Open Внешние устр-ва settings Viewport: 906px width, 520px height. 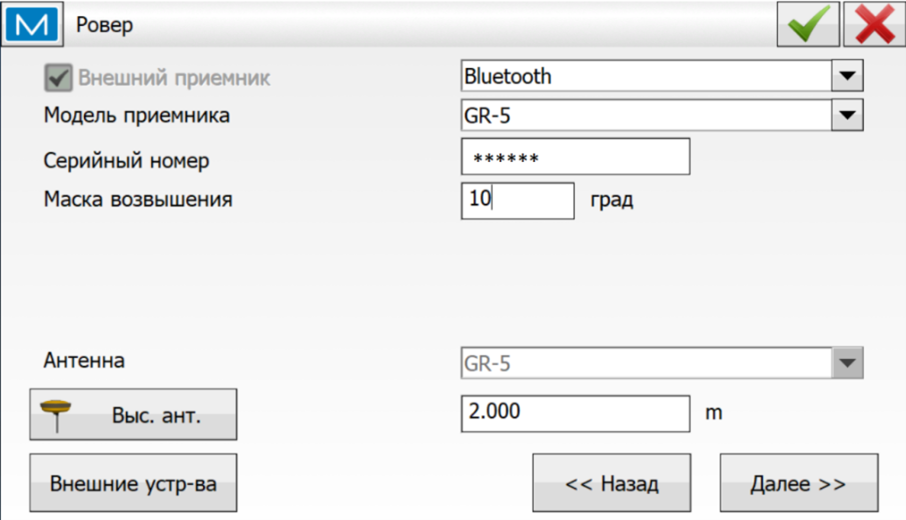(x=133, y=482)
